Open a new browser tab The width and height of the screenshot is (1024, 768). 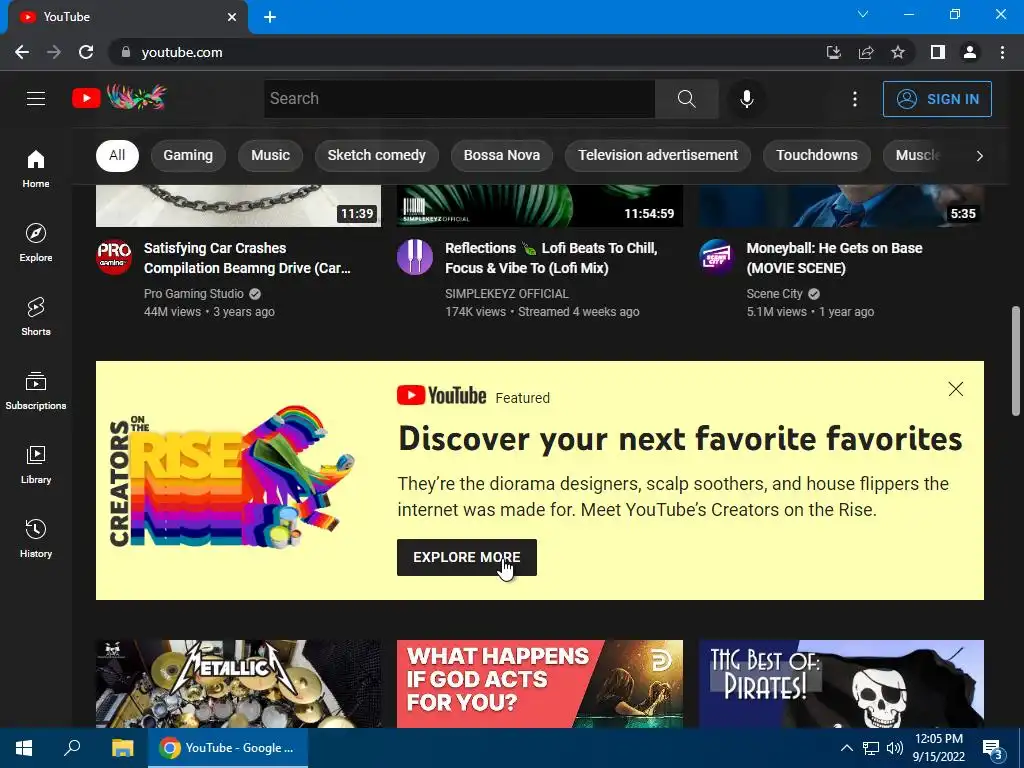[x=270, y=17]
